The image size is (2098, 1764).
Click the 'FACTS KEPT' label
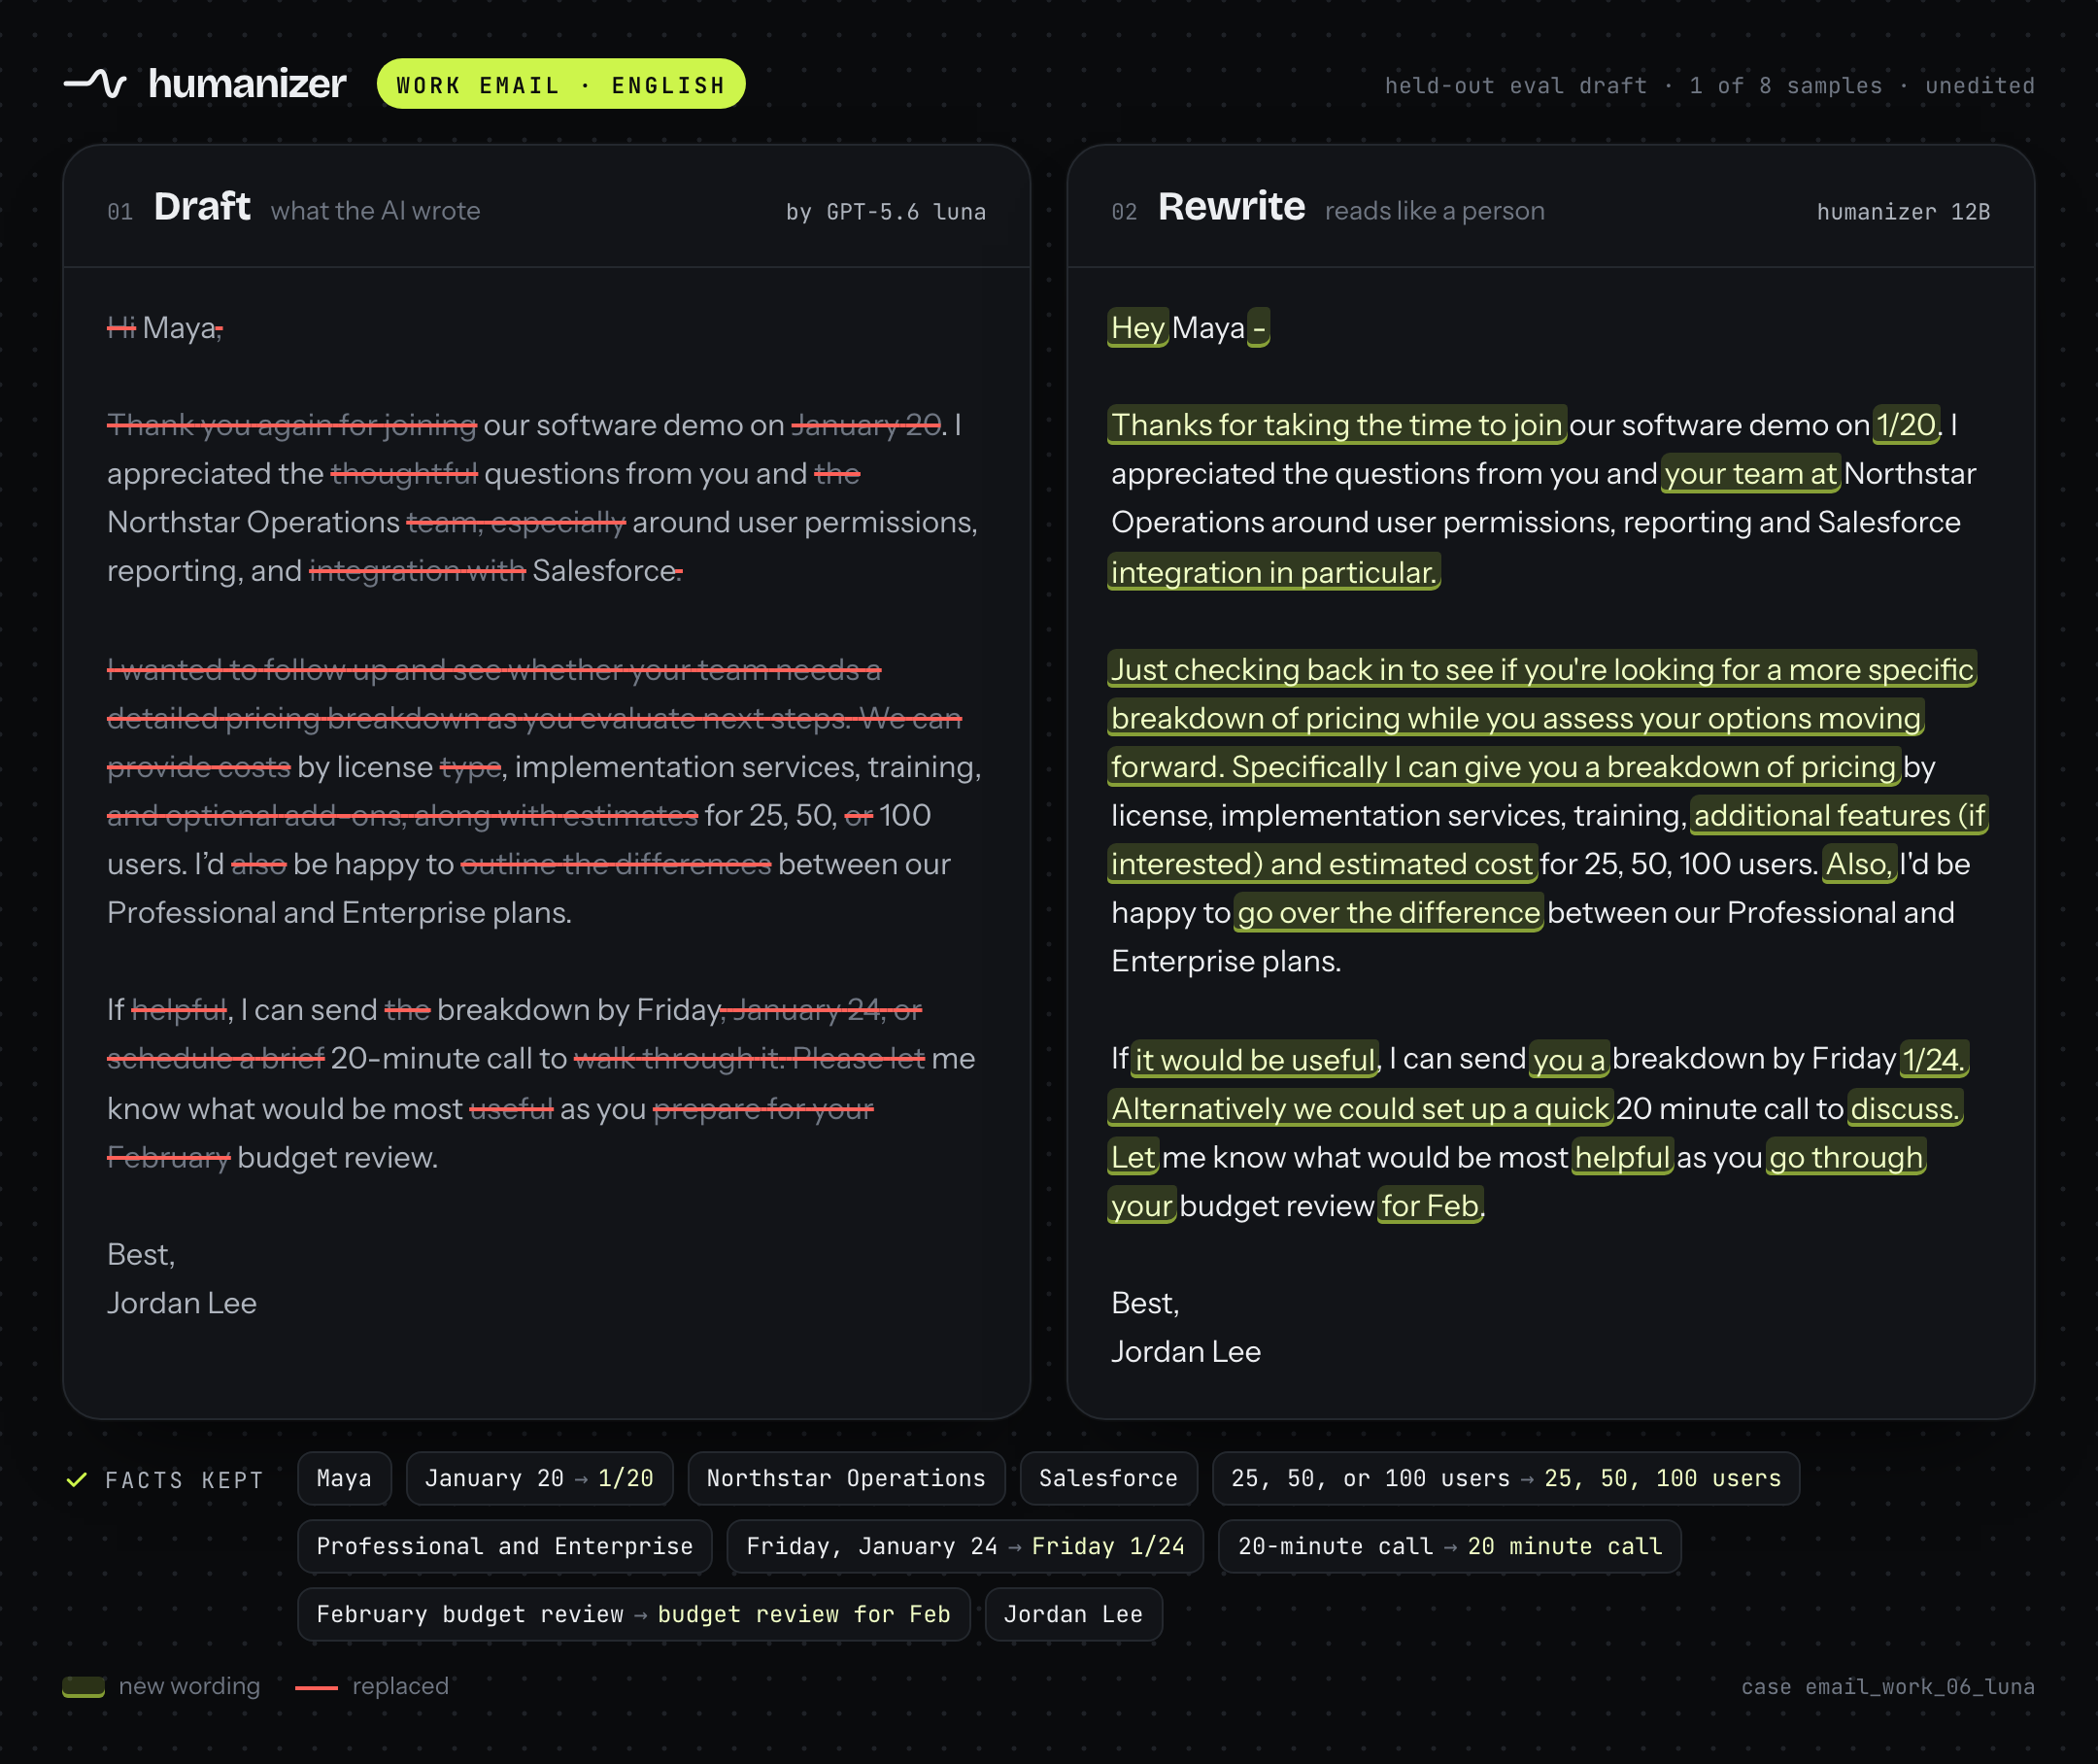click(x=184, y=1480)
